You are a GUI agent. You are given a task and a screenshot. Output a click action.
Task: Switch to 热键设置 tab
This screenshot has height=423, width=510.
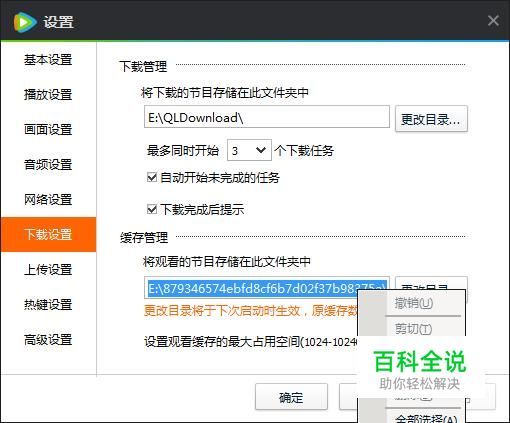(48, 304)
